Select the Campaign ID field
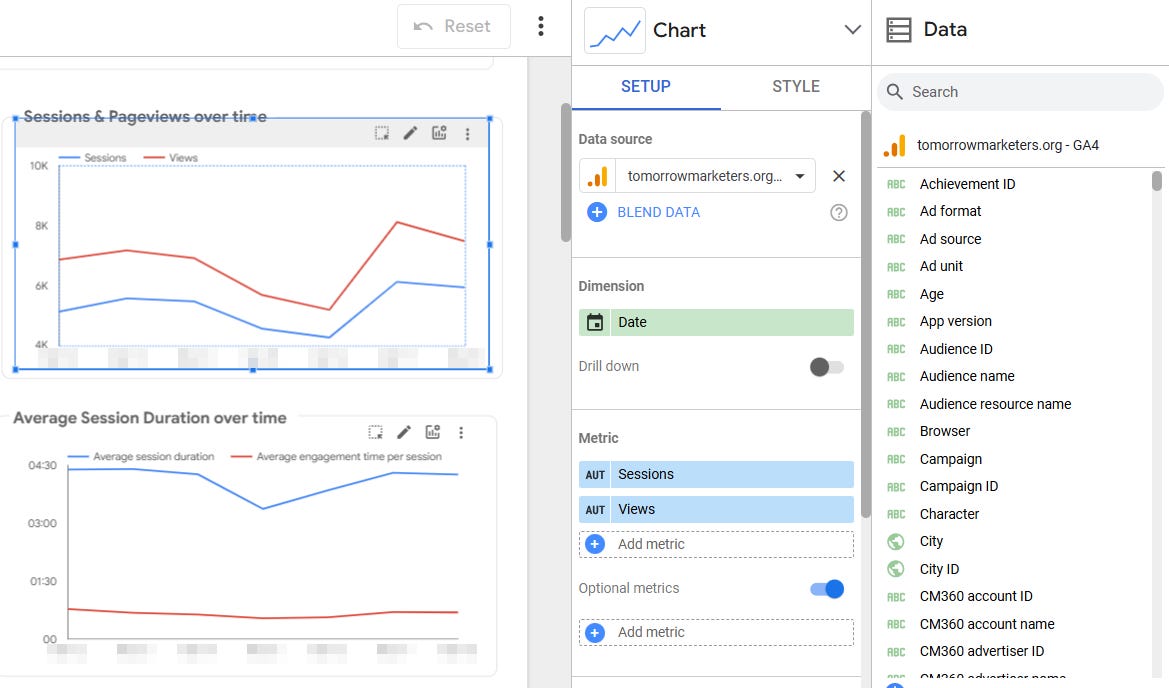Image resolution: width=1169 pixels, height=688 pixels. pyautogui.click(x=959, y=487)
